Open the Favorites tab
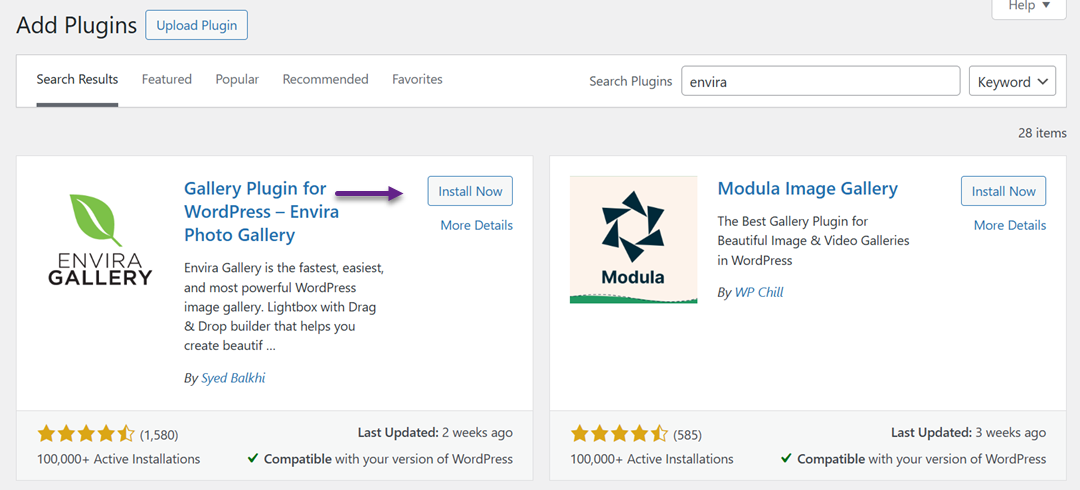 coord(417,79)
